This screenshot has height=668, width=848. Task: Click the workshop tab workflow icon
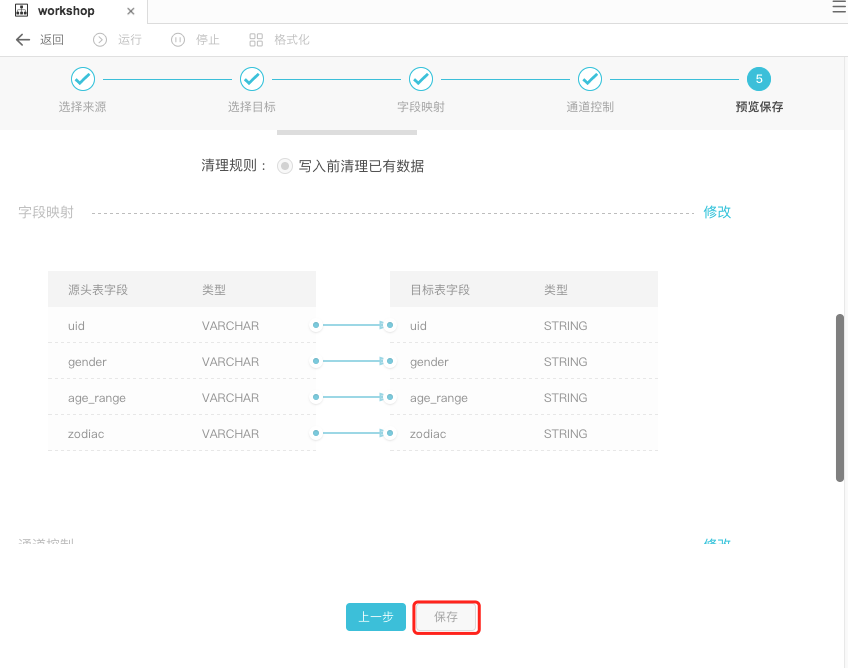(x=21, y=10)
